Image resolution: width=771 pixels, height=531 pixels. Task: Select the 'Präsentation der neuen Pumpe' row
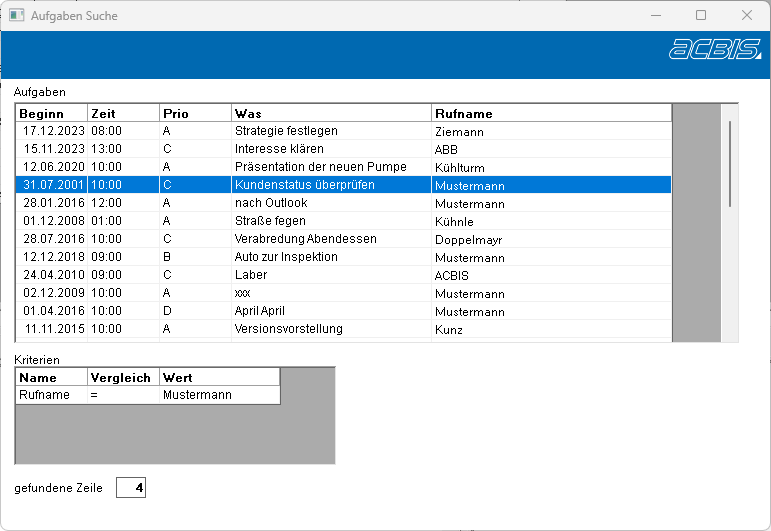(320, 167)
